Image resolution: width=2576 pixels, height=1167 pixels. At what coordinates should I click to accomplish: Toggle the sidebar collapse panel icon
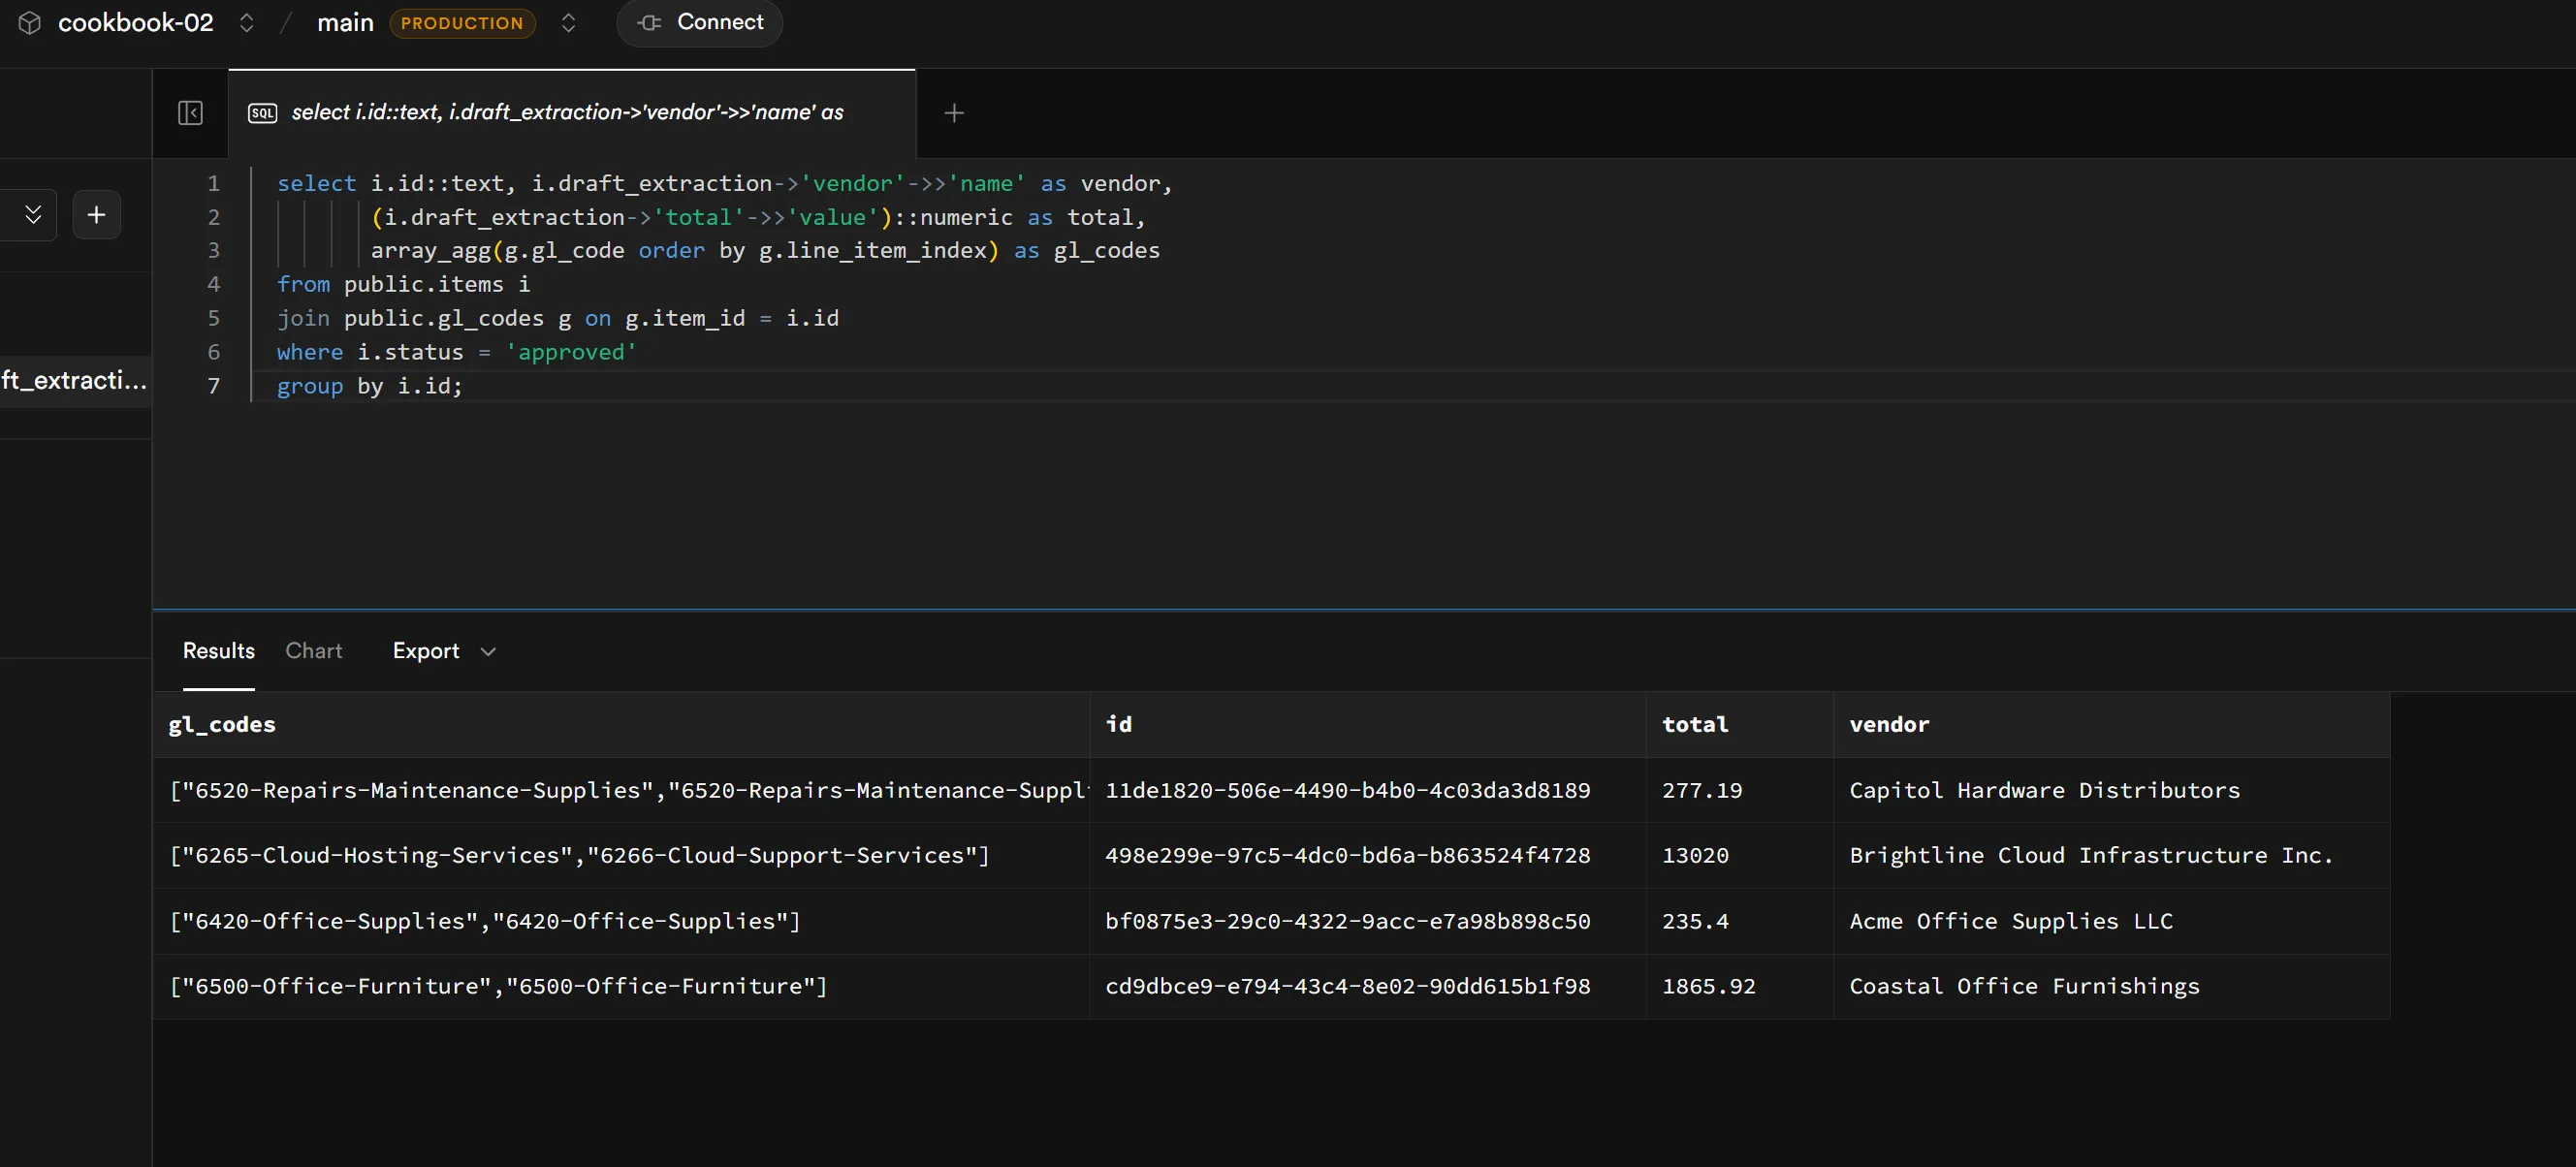pos(190,113)
